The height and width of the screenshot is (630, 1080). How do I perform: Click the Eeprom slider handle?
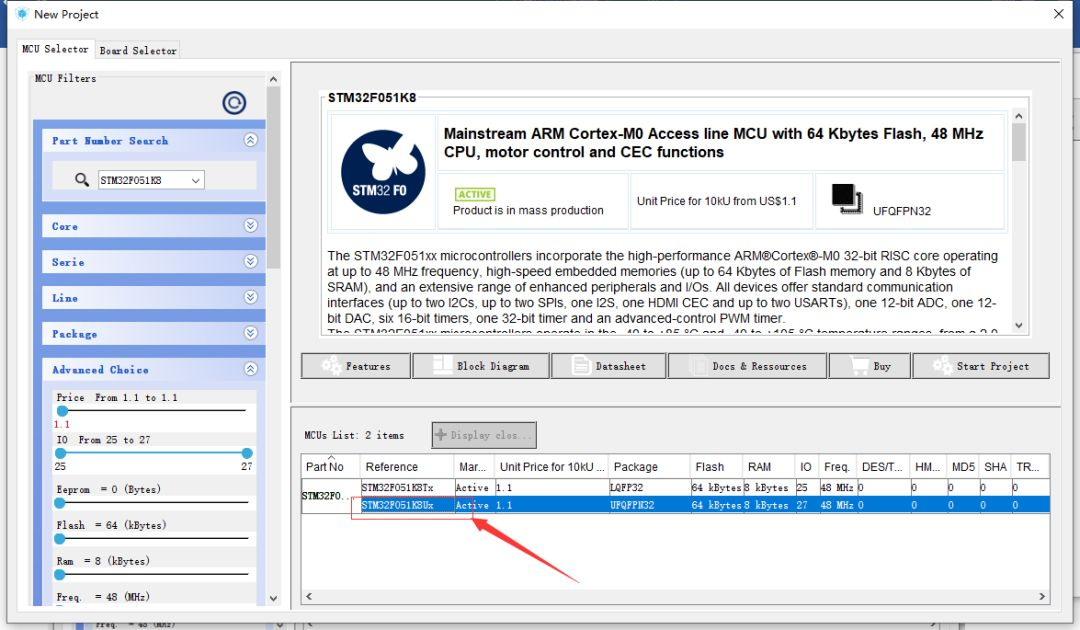tap(60, 503)
